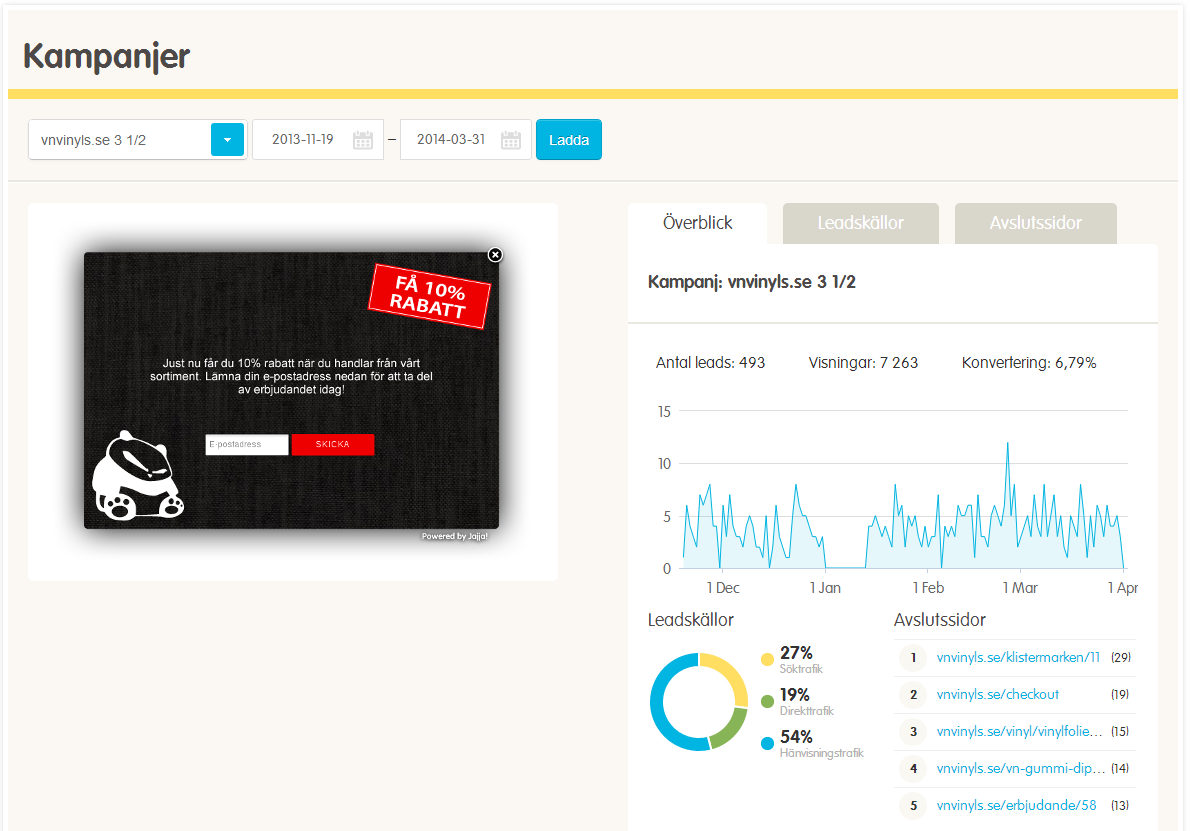Screen dimensions: 1190x831
Task: Switch to the Avslutssidor tab
Action: tap(1035, 223)
